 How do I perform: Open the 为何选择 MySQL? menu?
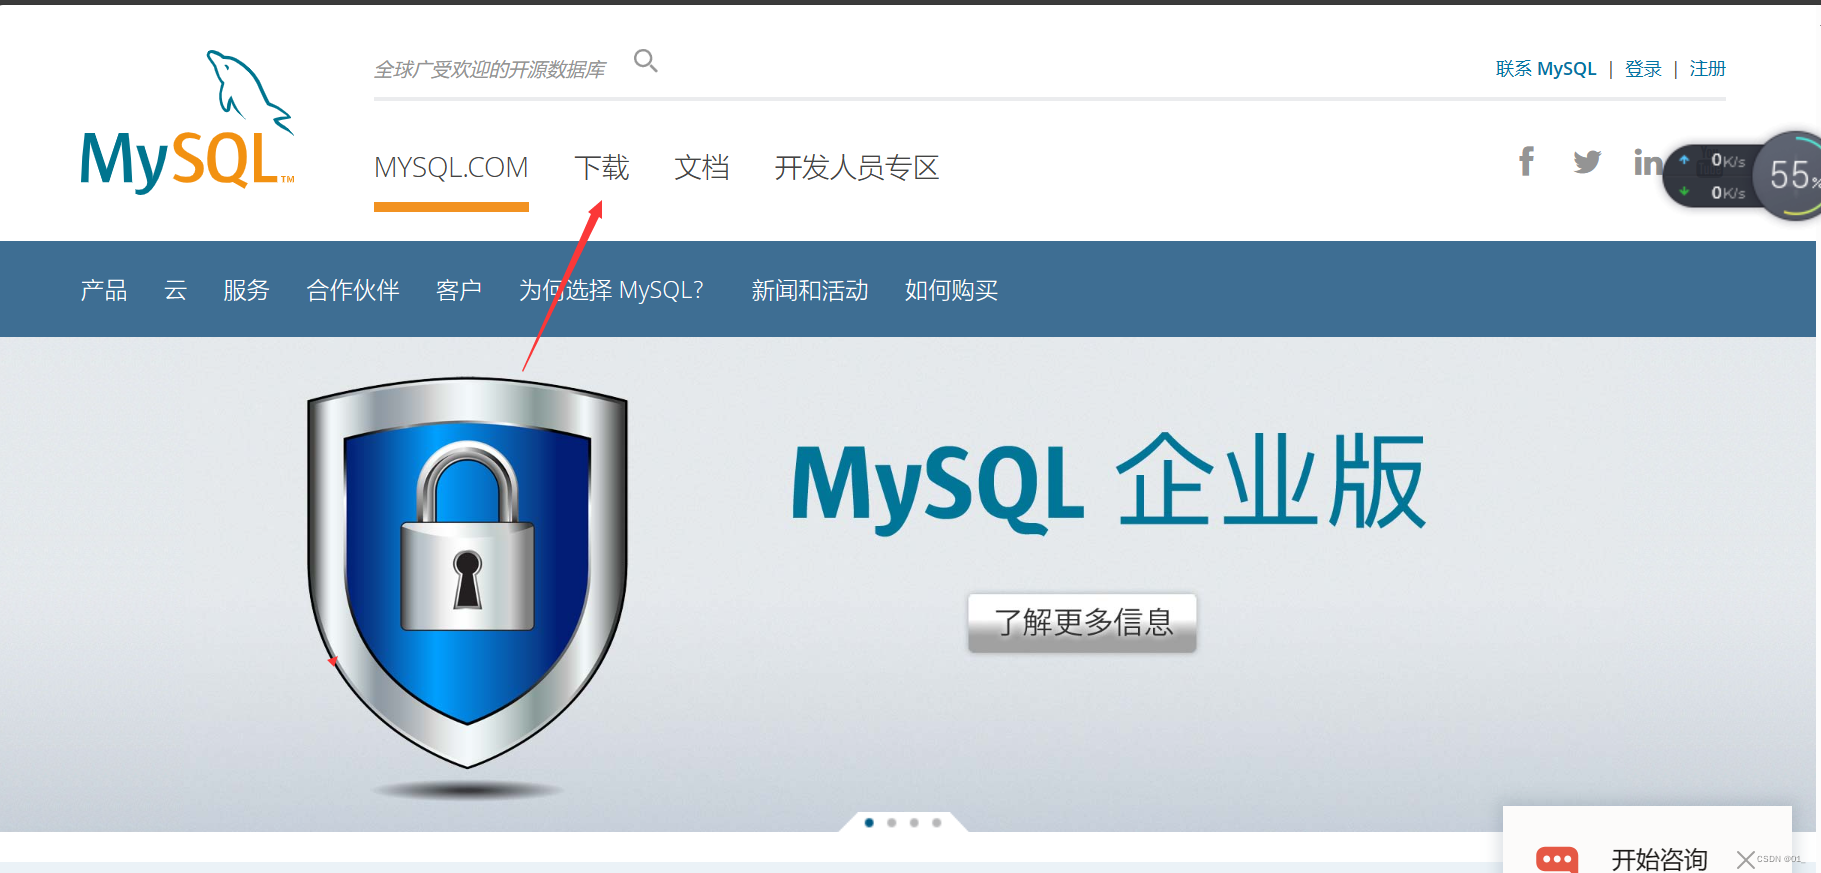[612, 290]
